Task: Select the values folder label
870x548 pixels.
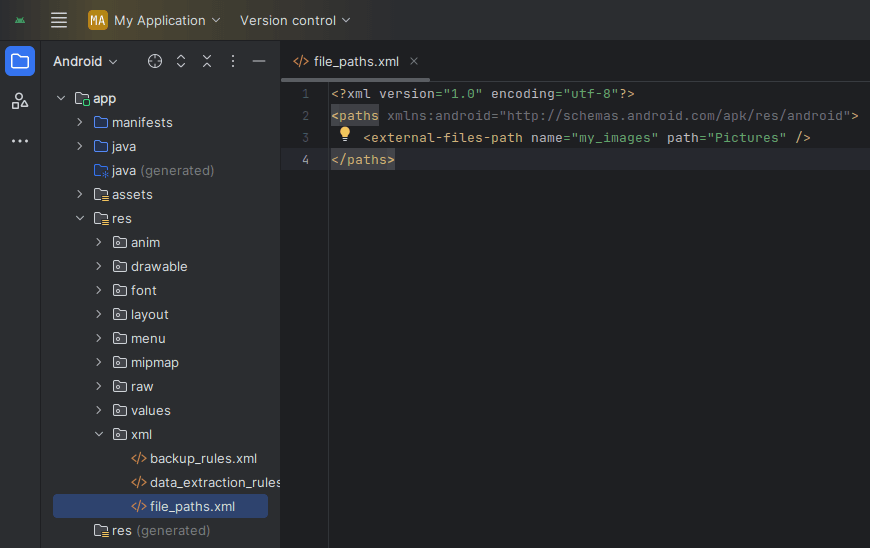Action: coord(151,410)
